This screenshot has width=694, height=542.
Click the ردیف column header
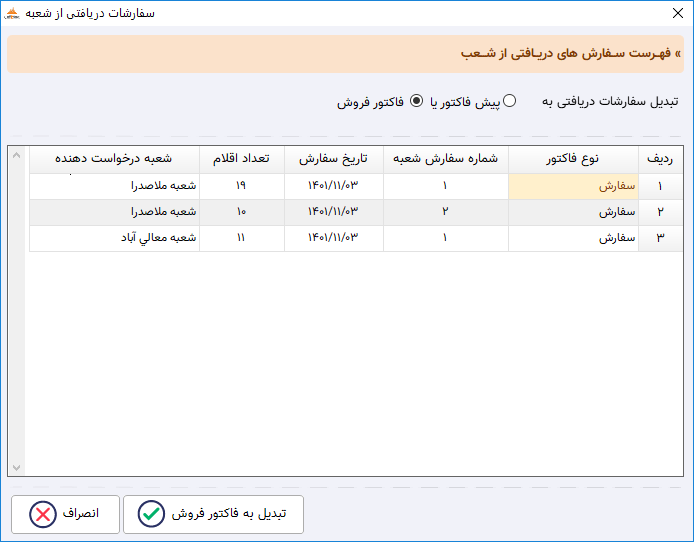click(x=660, y=159)
